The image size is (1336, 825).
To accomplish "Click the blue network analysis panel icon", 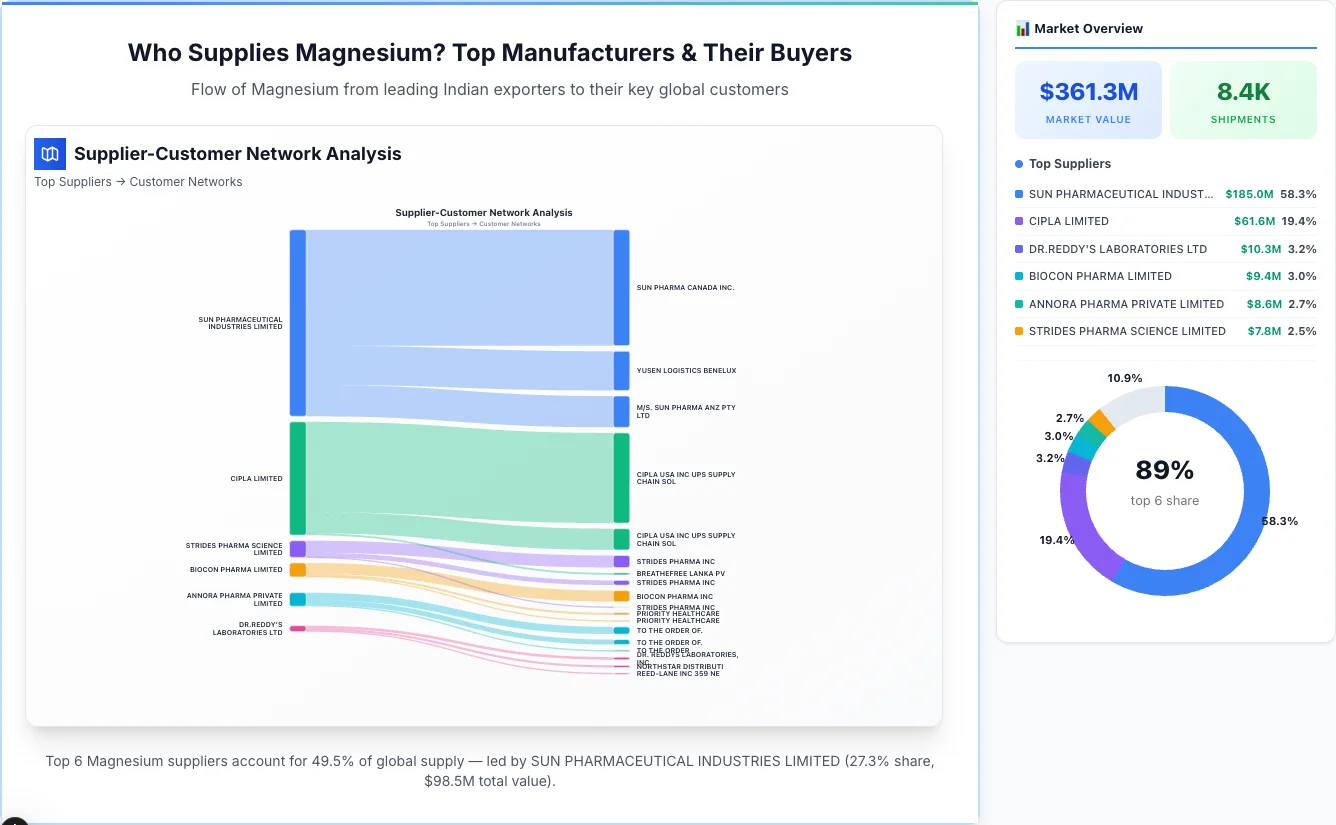I will click(49, 154).
